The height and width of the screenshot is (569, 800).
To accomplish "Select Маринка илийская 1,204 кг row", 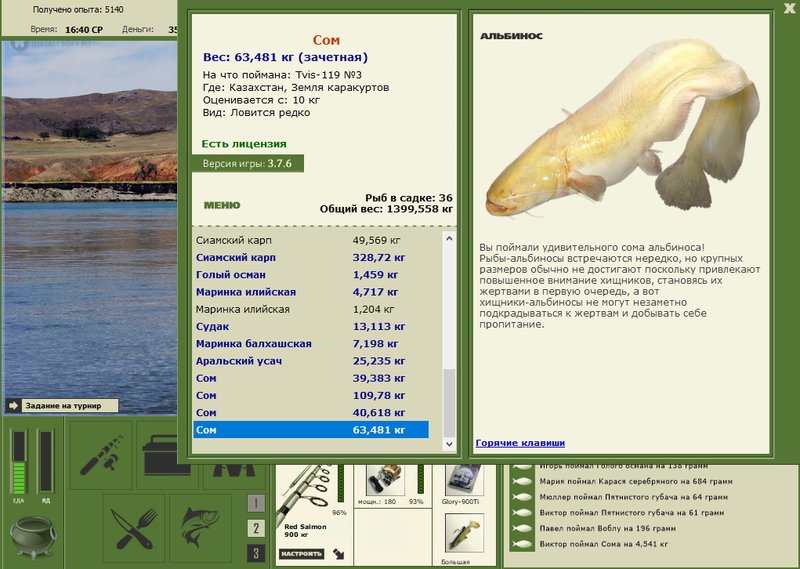I will 311,309.
